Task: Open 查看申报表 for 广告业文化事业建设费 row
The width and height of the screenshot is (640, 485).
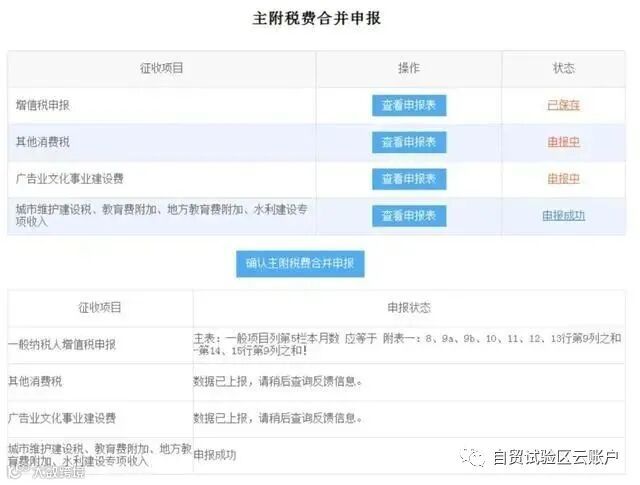Action: [409, 179]
